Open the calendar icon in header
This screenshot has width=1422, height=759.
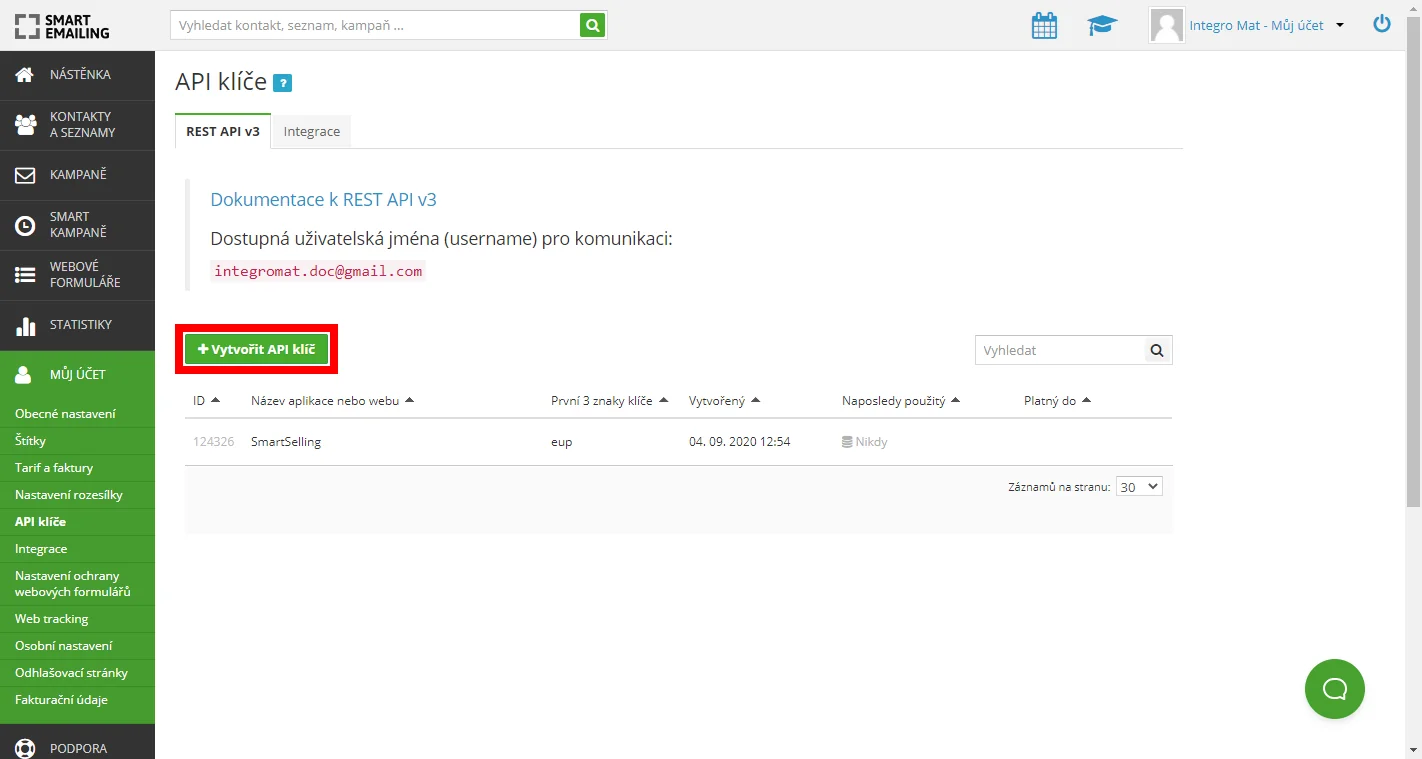(1044, 25)
